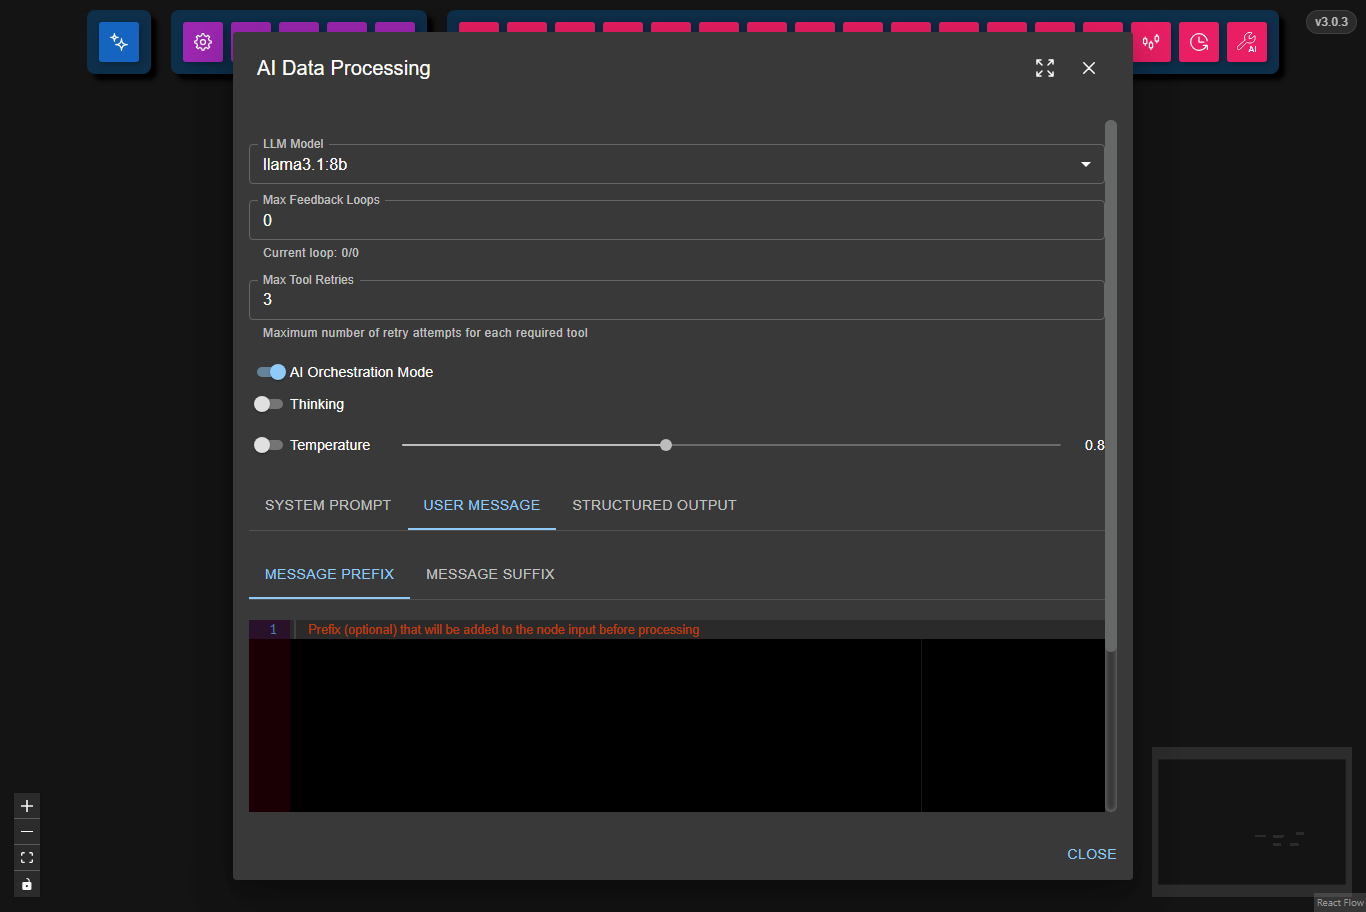Click the Temperature value 0.8
The height and width of the screenshot is (912, 1366).
click(1095, 445)
